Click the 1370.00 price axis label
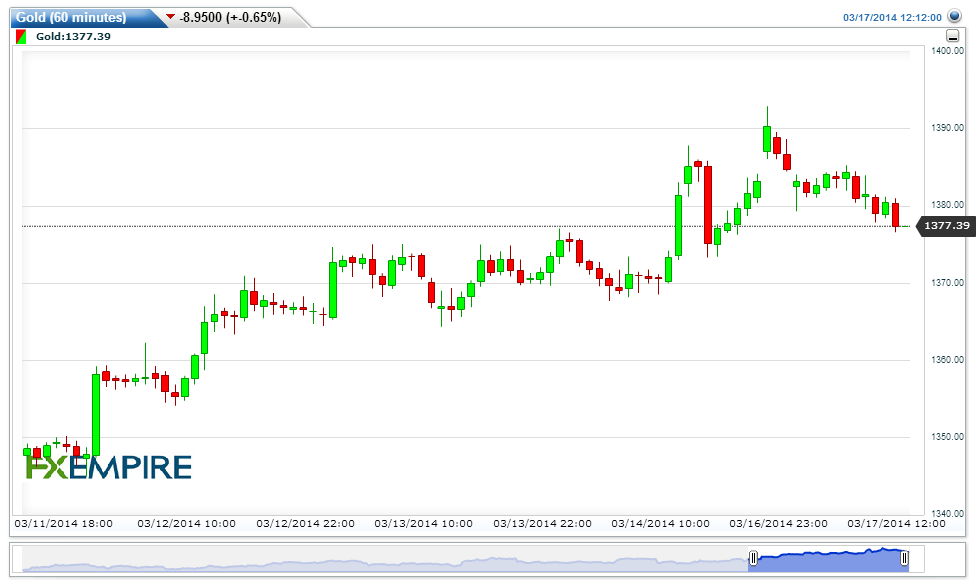This screenshot has height=585, width=976. click(x=947, y=283)
